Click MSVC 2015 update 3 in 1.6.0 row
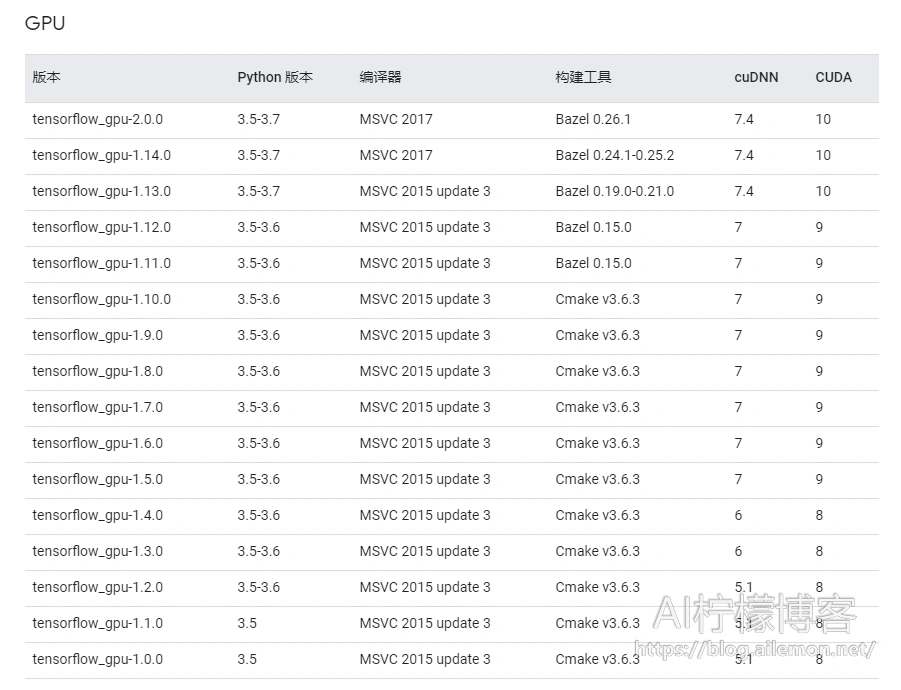The width and height of the screenshot is (901, 690). pyautogui.click(x=425, y=444)
